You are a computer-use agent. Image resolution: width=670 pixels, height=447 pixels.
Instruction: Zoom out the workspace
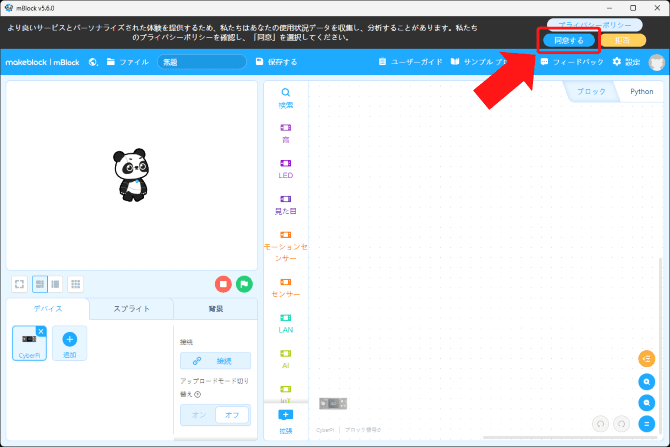[646, 403]
